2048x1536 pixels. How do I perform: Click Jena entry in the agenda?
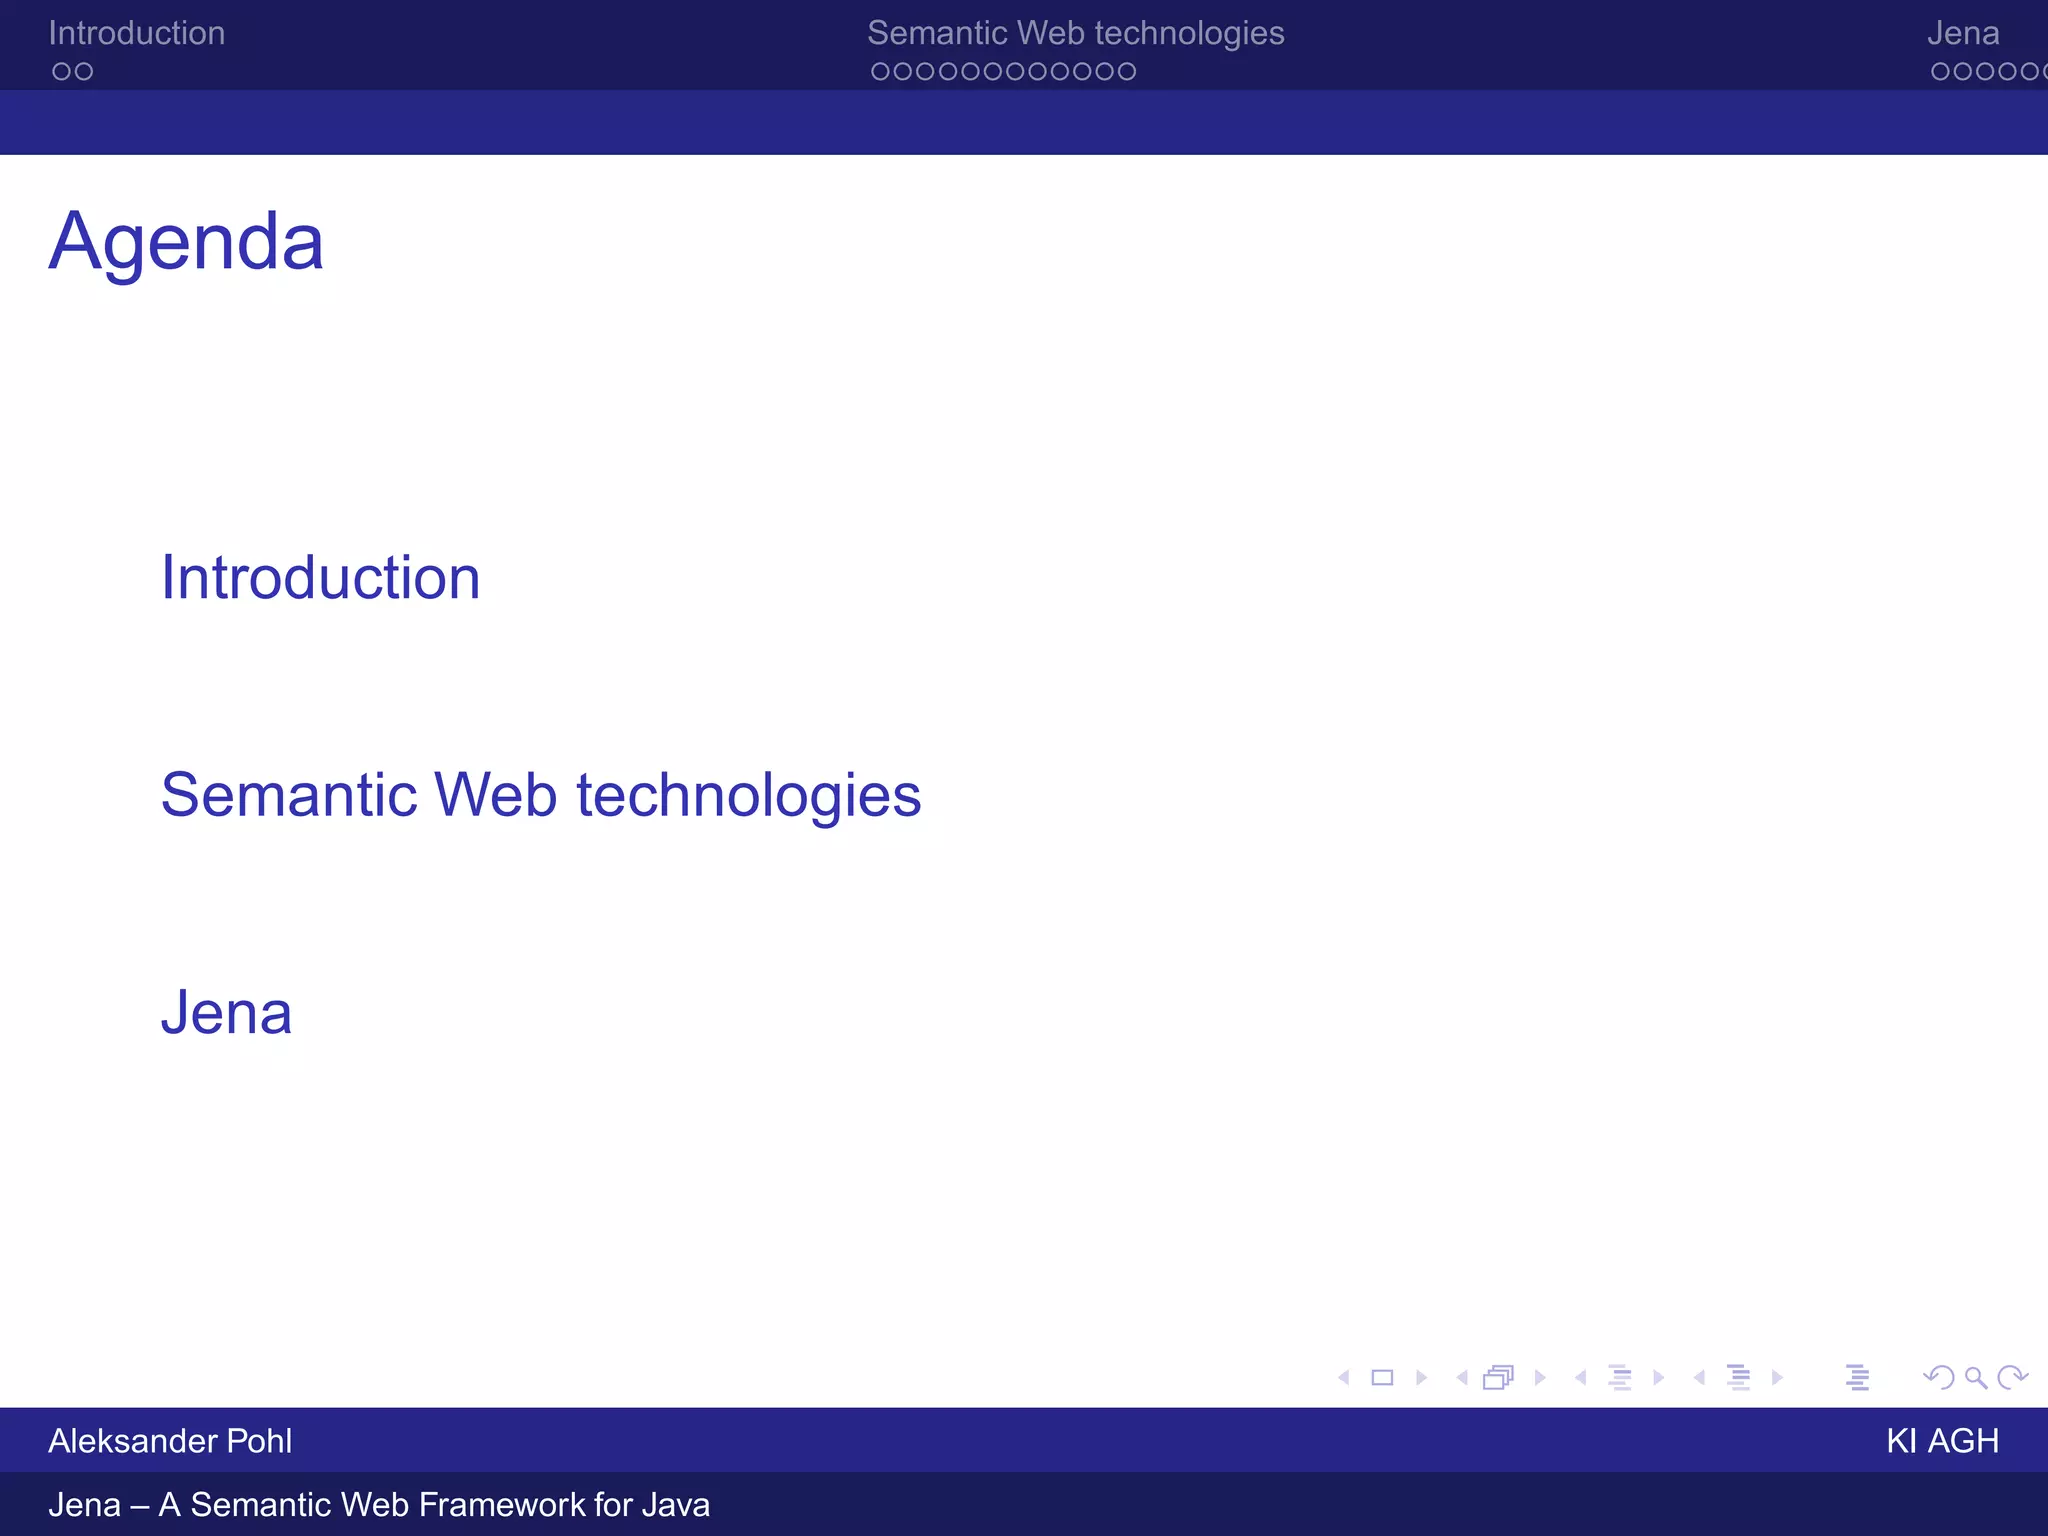tap(227, 1012)
